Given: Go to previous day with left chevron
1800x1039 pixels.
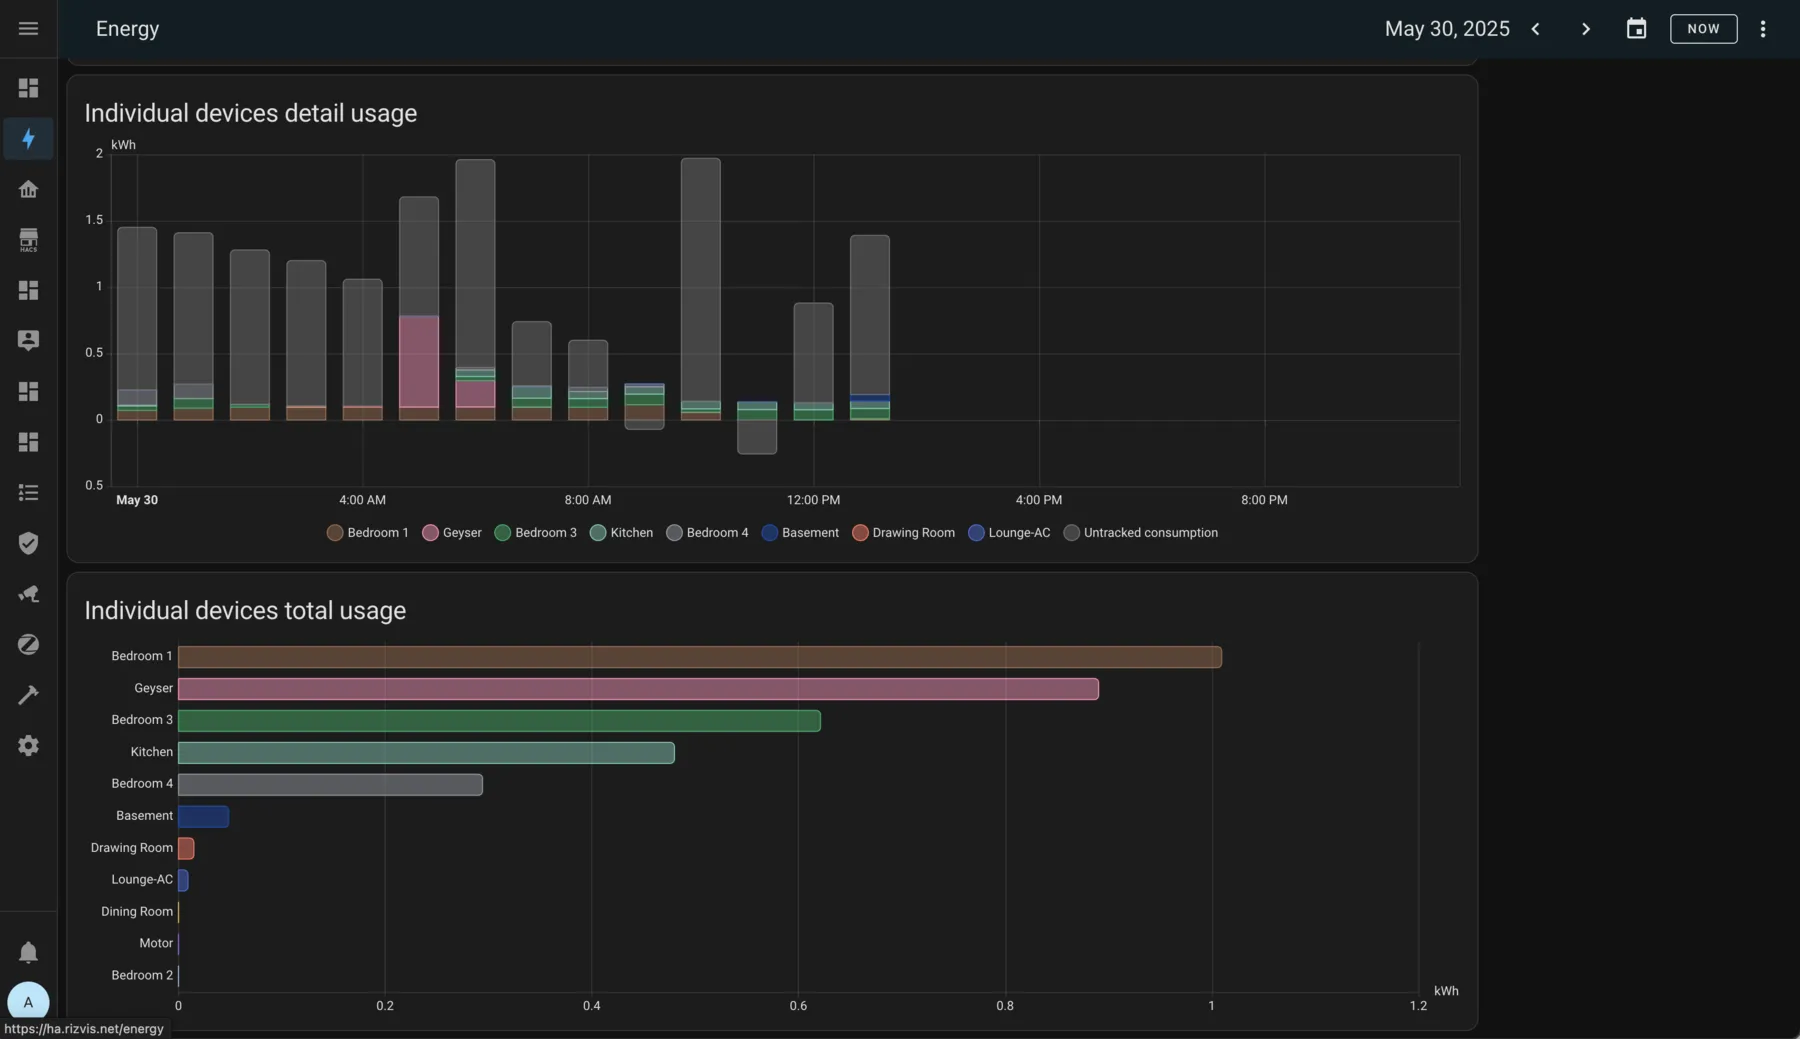Looking at the screenshot, I should point(1535,29).
